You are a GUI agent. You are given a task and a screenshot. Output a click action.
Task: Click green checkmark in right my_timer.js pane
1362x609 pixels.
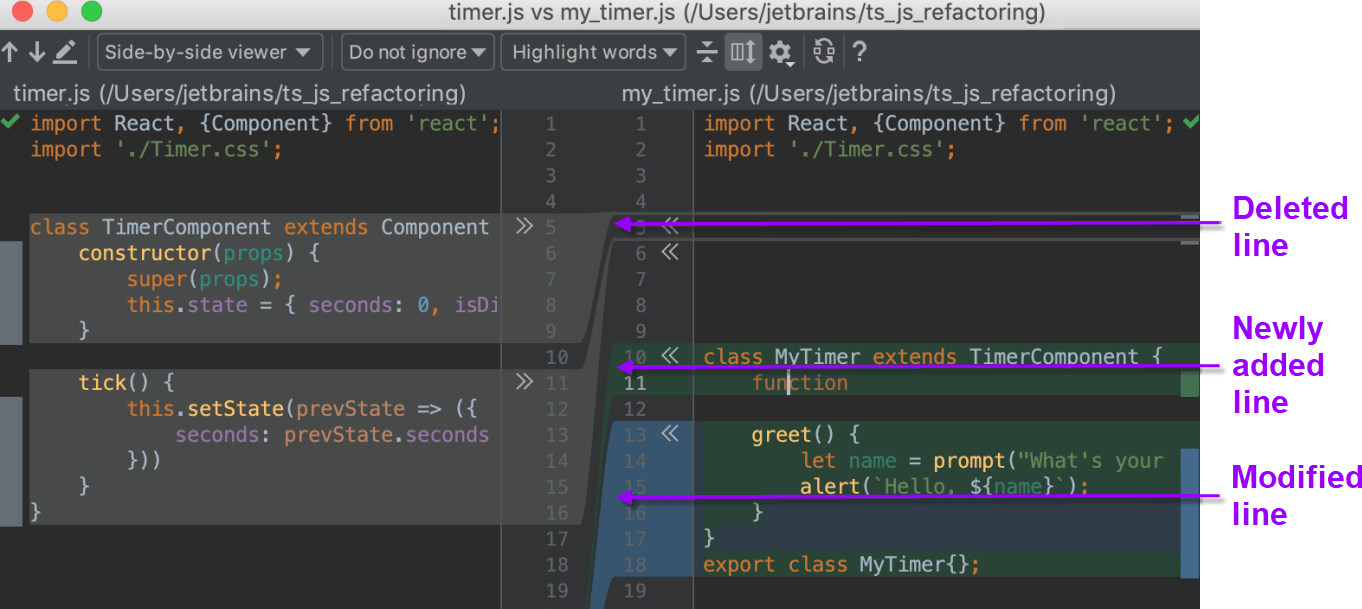(x=1190, y=122)
